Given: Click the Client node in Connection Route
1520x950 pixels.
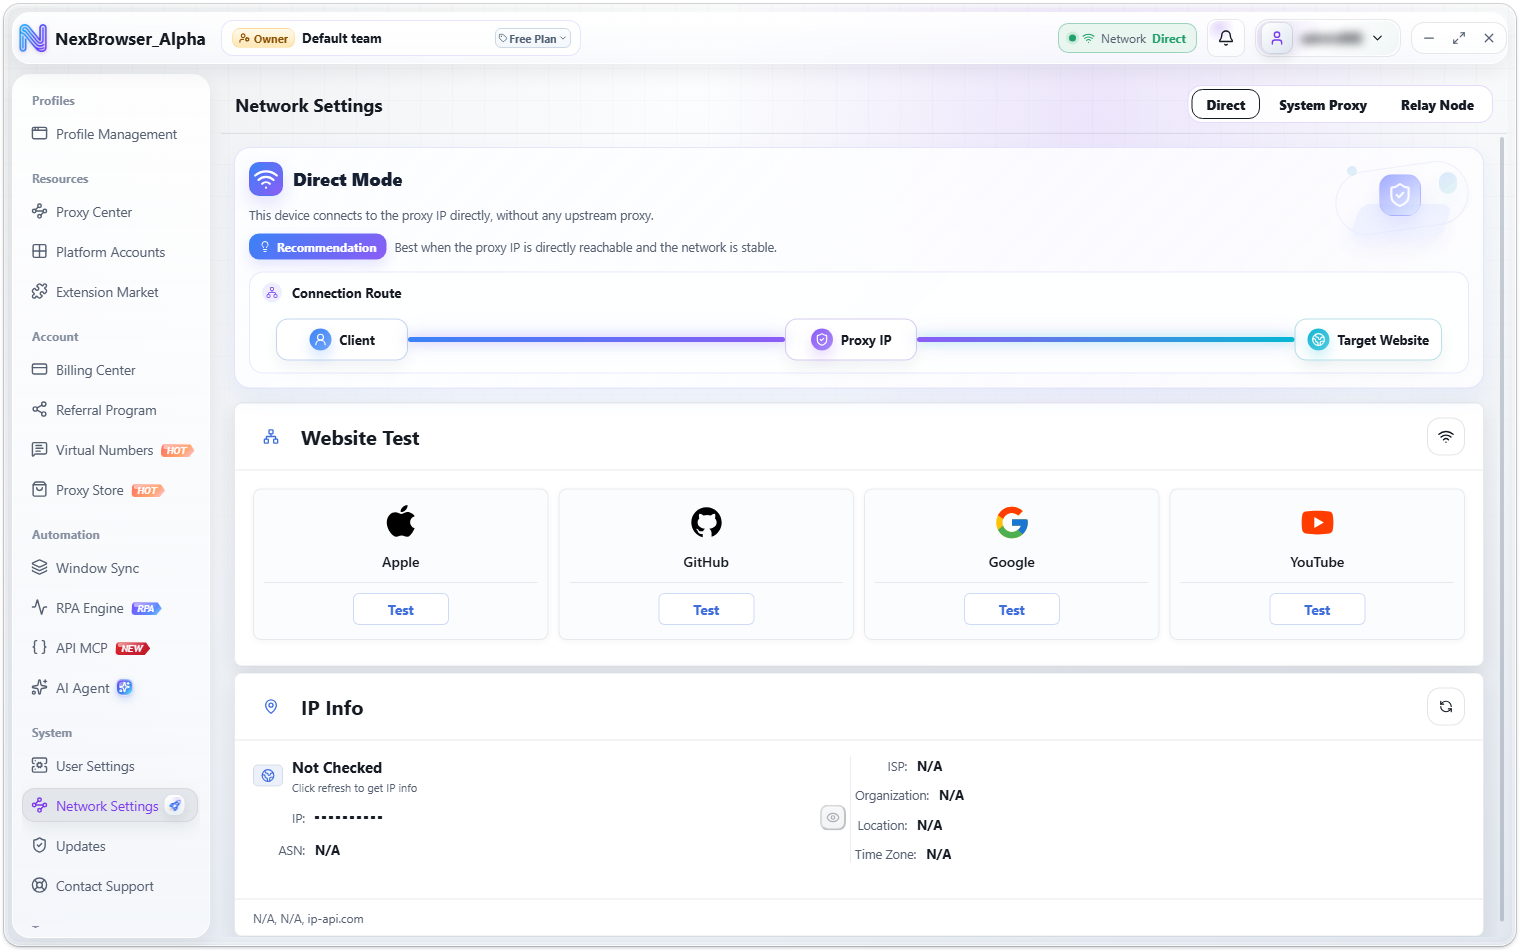Looking at the screenshot, I should point(342,340).
